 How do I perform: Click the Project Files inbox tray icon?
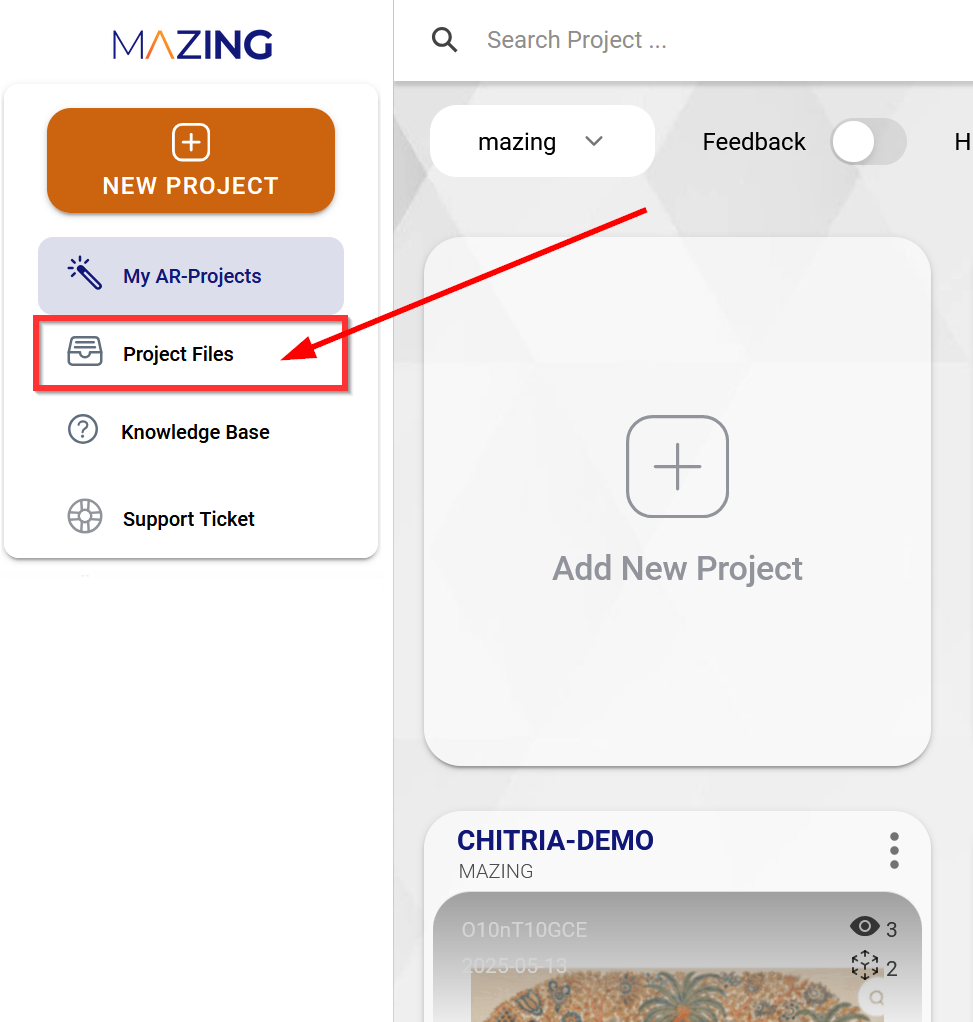[x=85, y=351]
